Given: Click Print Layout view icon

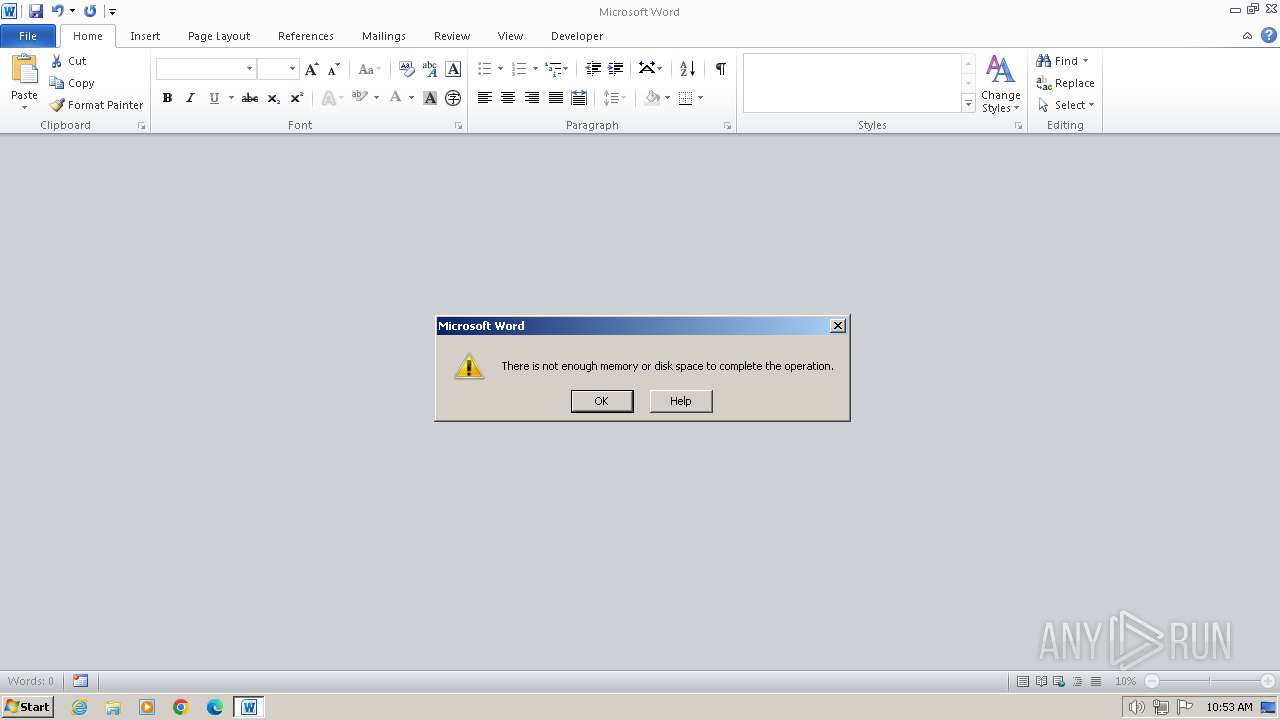Looking at the screenshot, I should (x=1023, y=681).
